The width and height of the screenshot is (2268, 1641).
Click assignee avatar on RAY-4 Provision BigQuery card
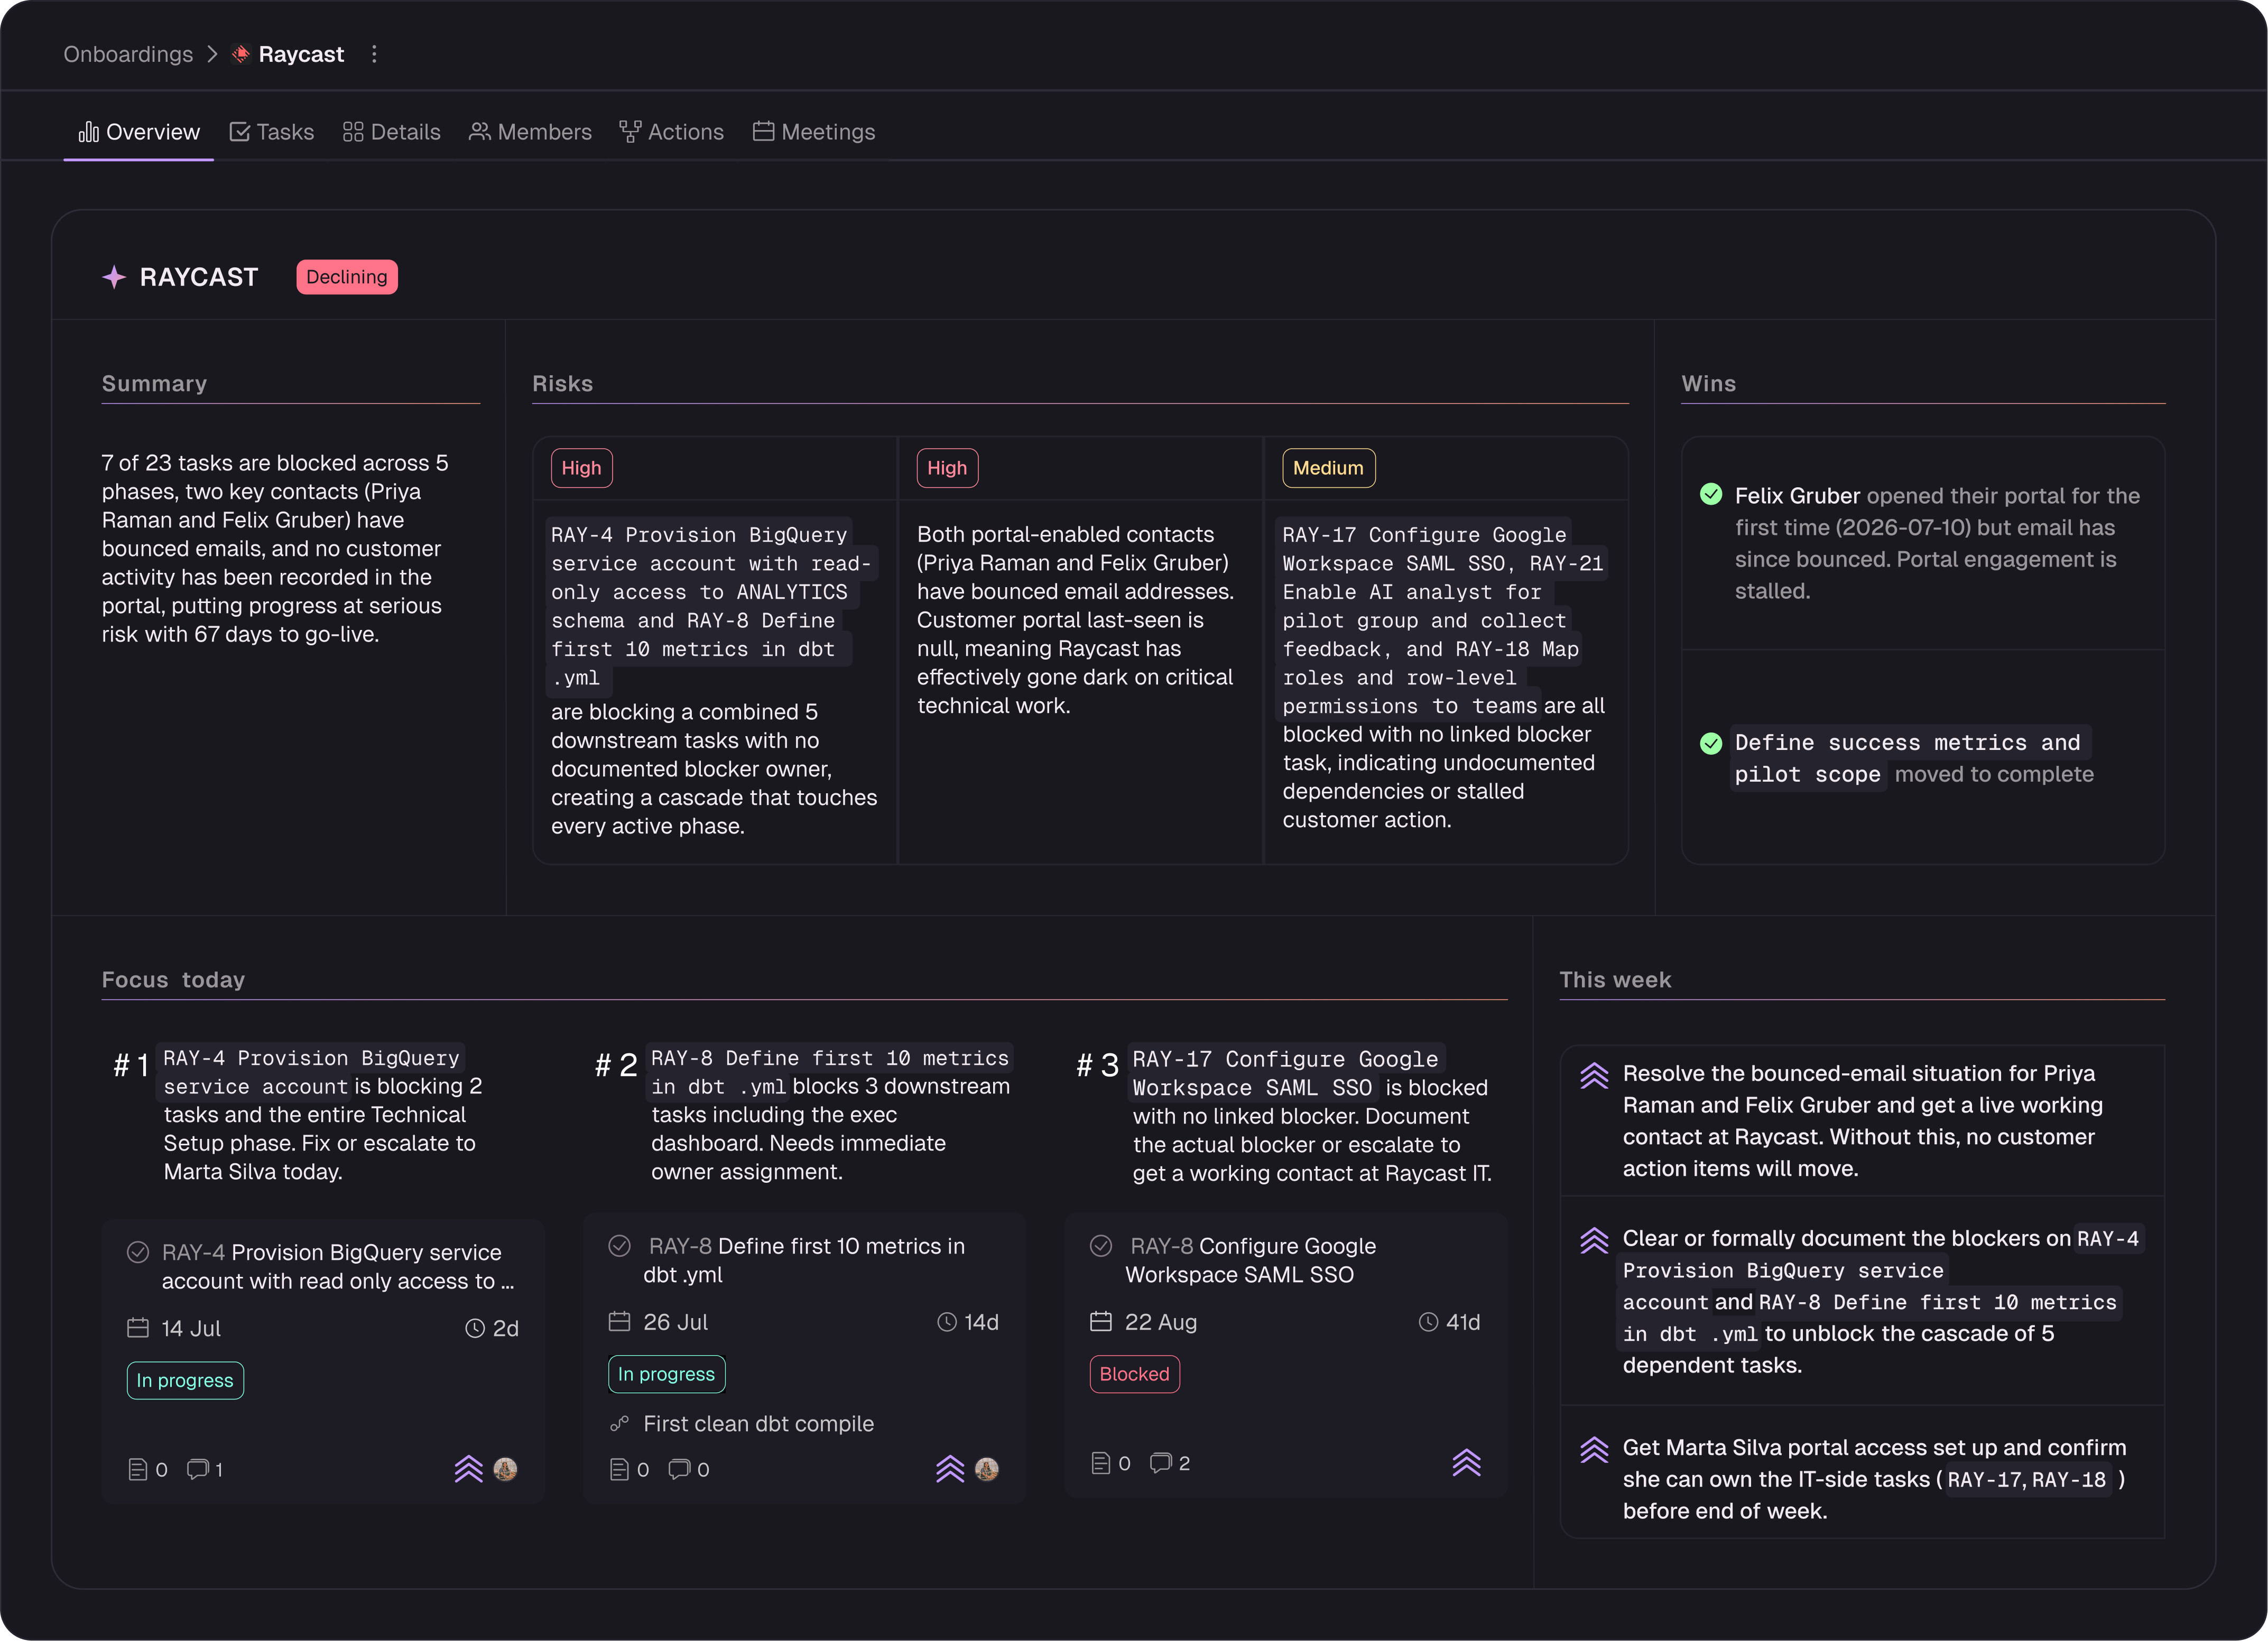click(506, 1469)
